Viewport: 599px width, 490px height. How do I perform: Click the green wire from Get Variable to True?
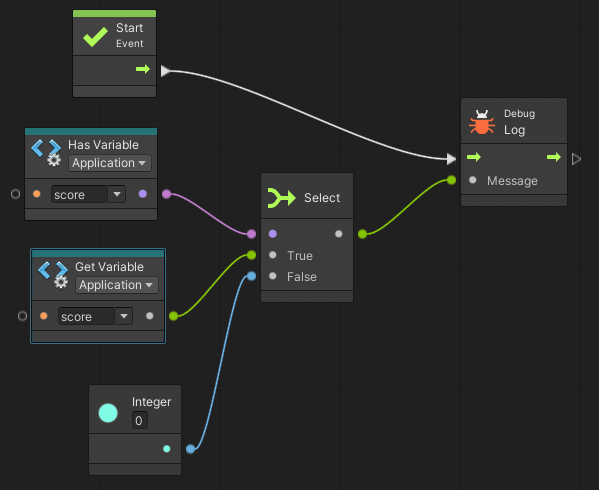(212, 286)
